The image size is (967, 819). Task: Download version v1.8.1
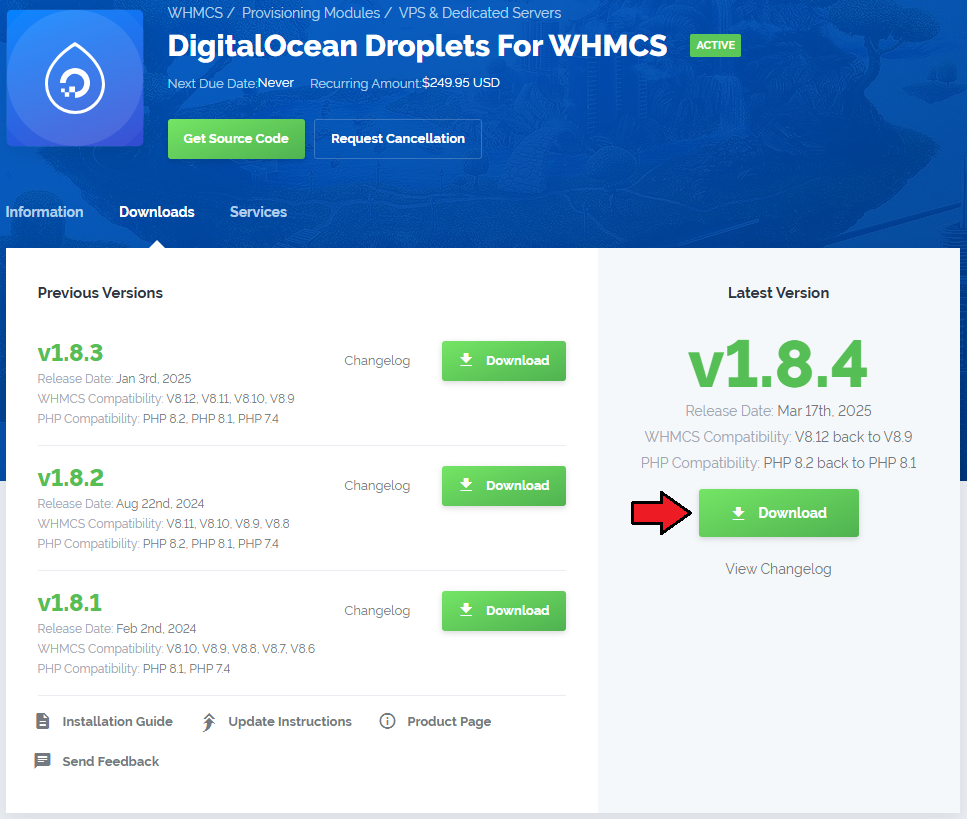[504, 611]
